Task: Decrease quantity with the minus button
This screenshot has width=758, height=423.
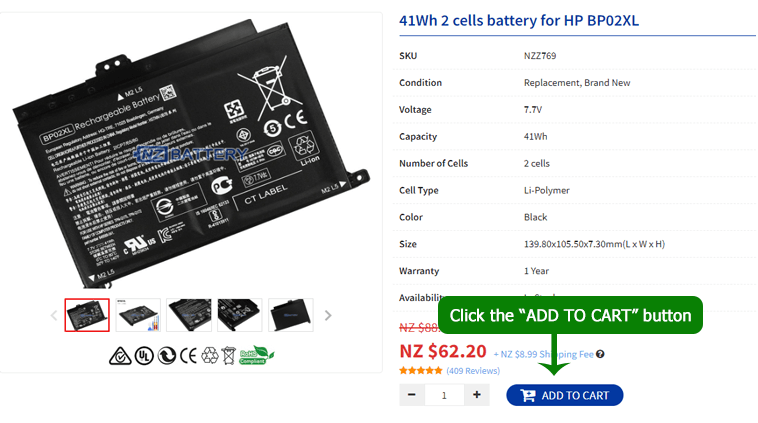Action: click(x=412, y=395)
